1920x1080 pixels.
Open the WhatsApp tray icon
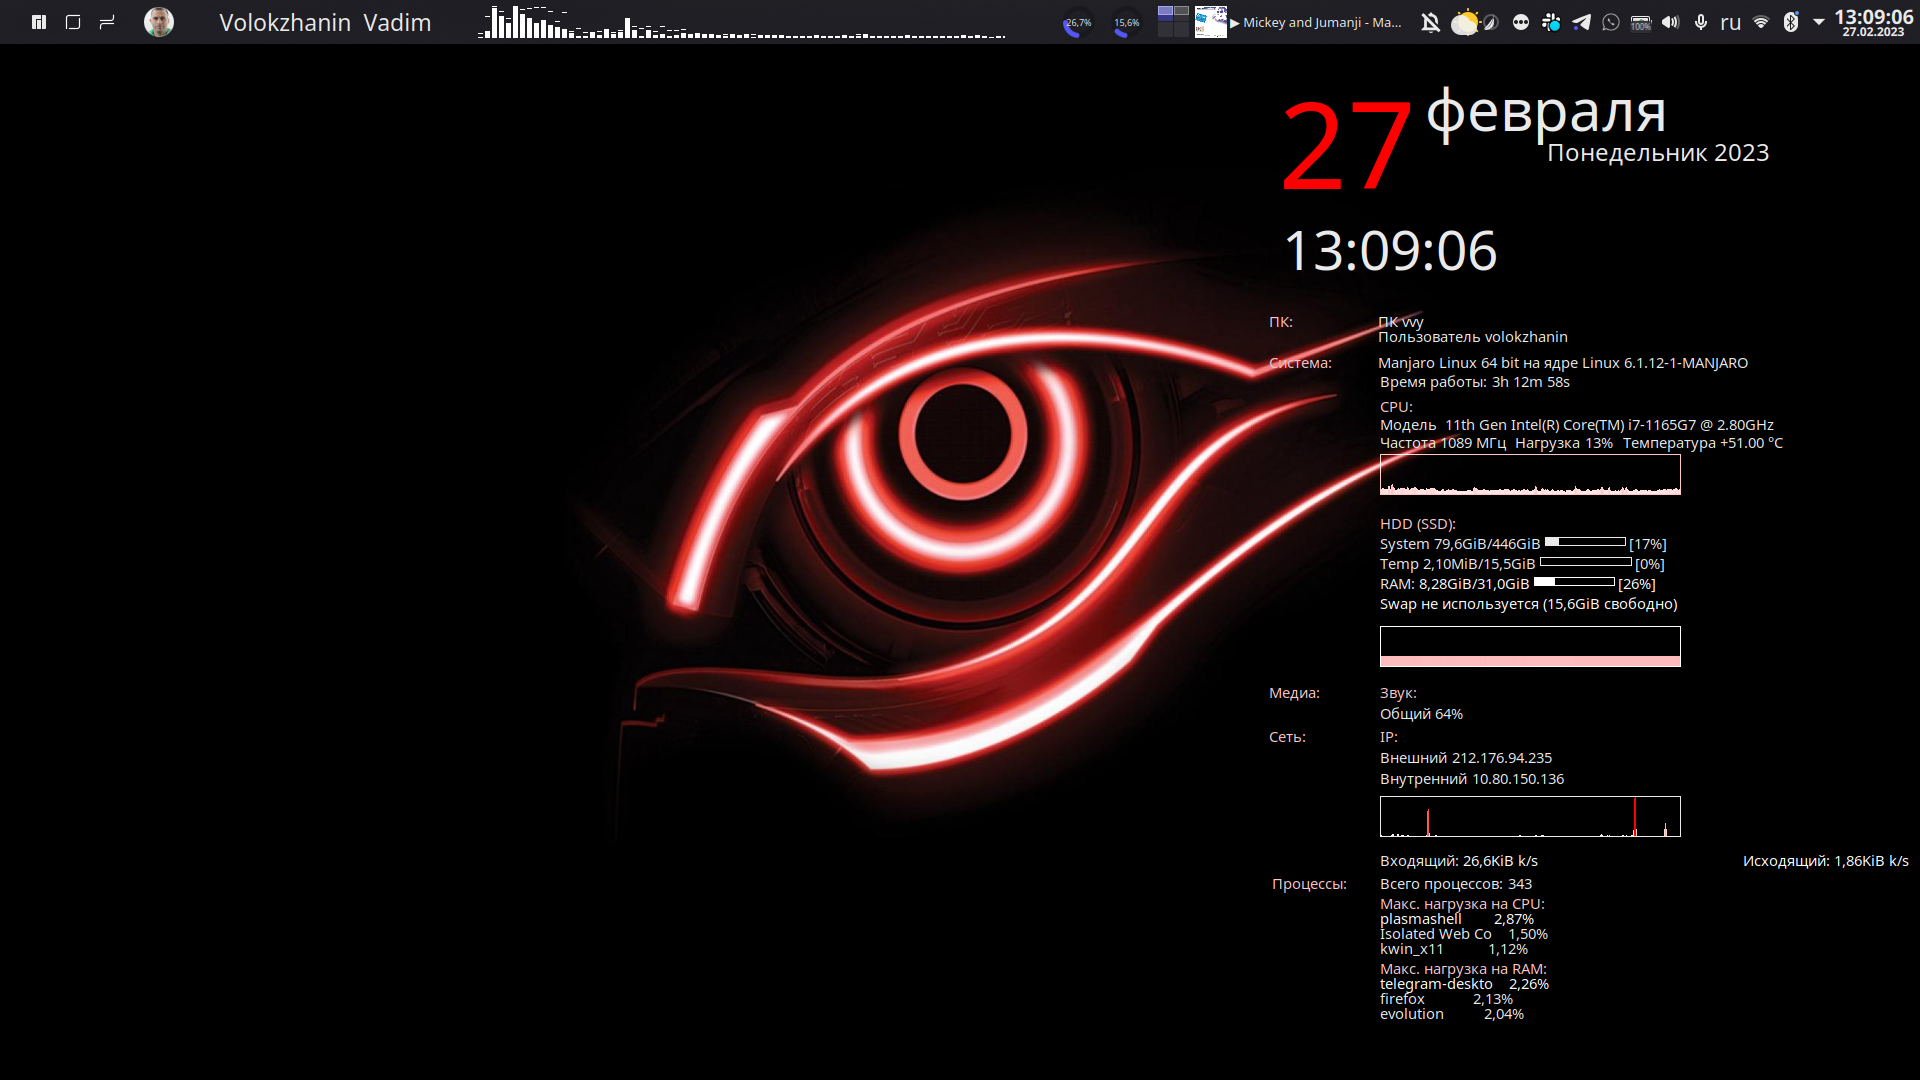click(1611, 22)
